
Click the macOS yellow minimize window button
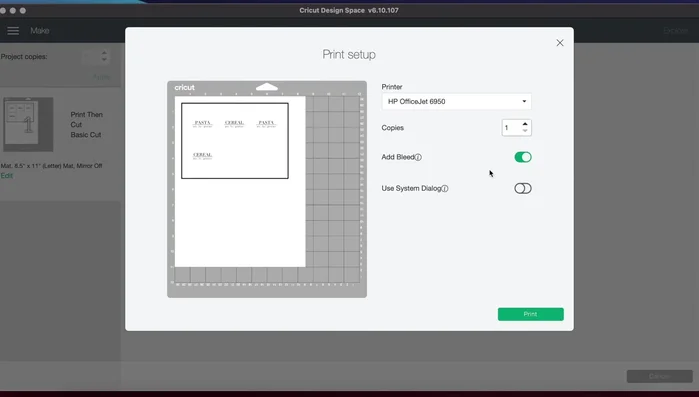click(x=12, y=10)
